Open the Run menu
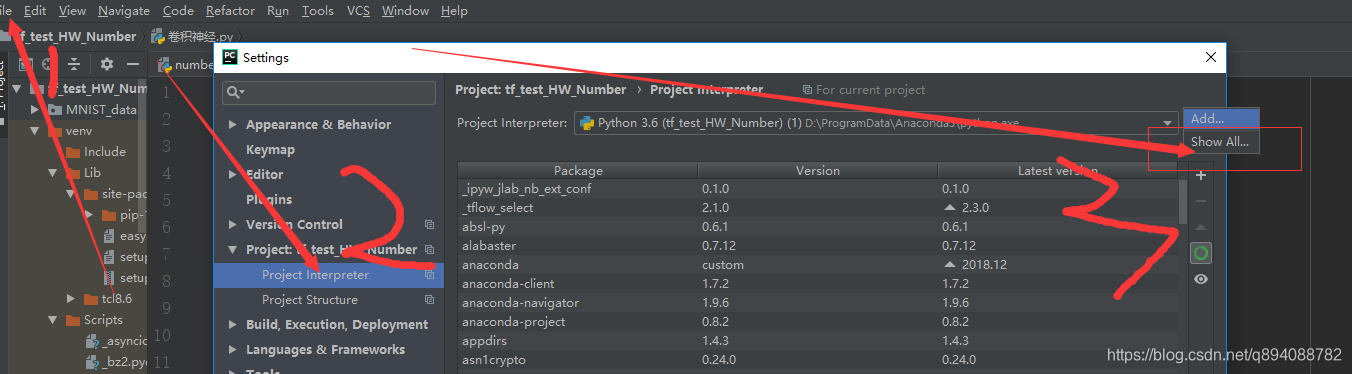The width and height of the screenshot is (1352, 374). pyautogui.click(x=278, y=11)
